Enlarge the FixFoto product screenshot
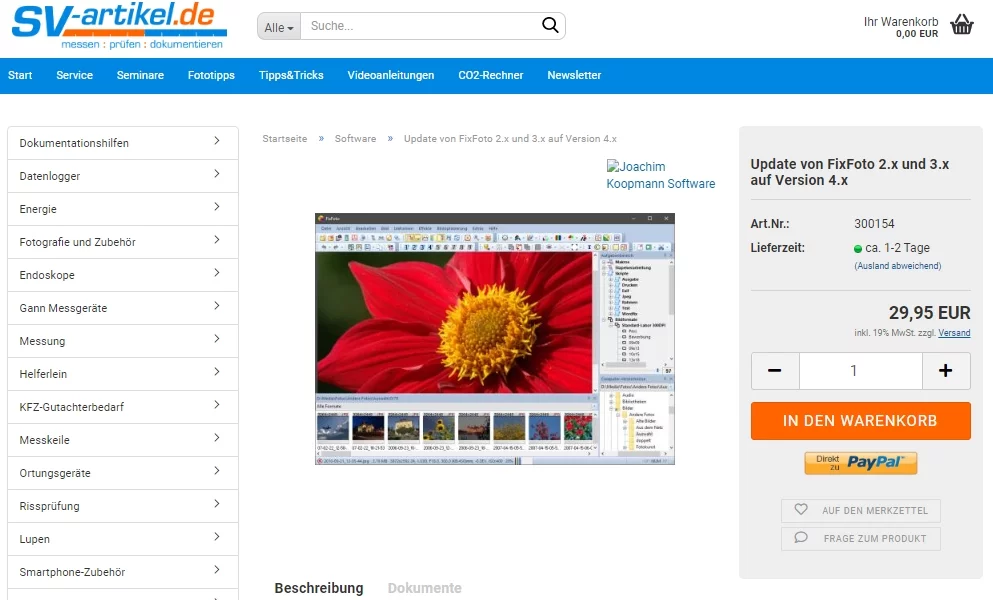Image resolution: width=993 pixels, height=600 pixels. [x=495, y=339]
